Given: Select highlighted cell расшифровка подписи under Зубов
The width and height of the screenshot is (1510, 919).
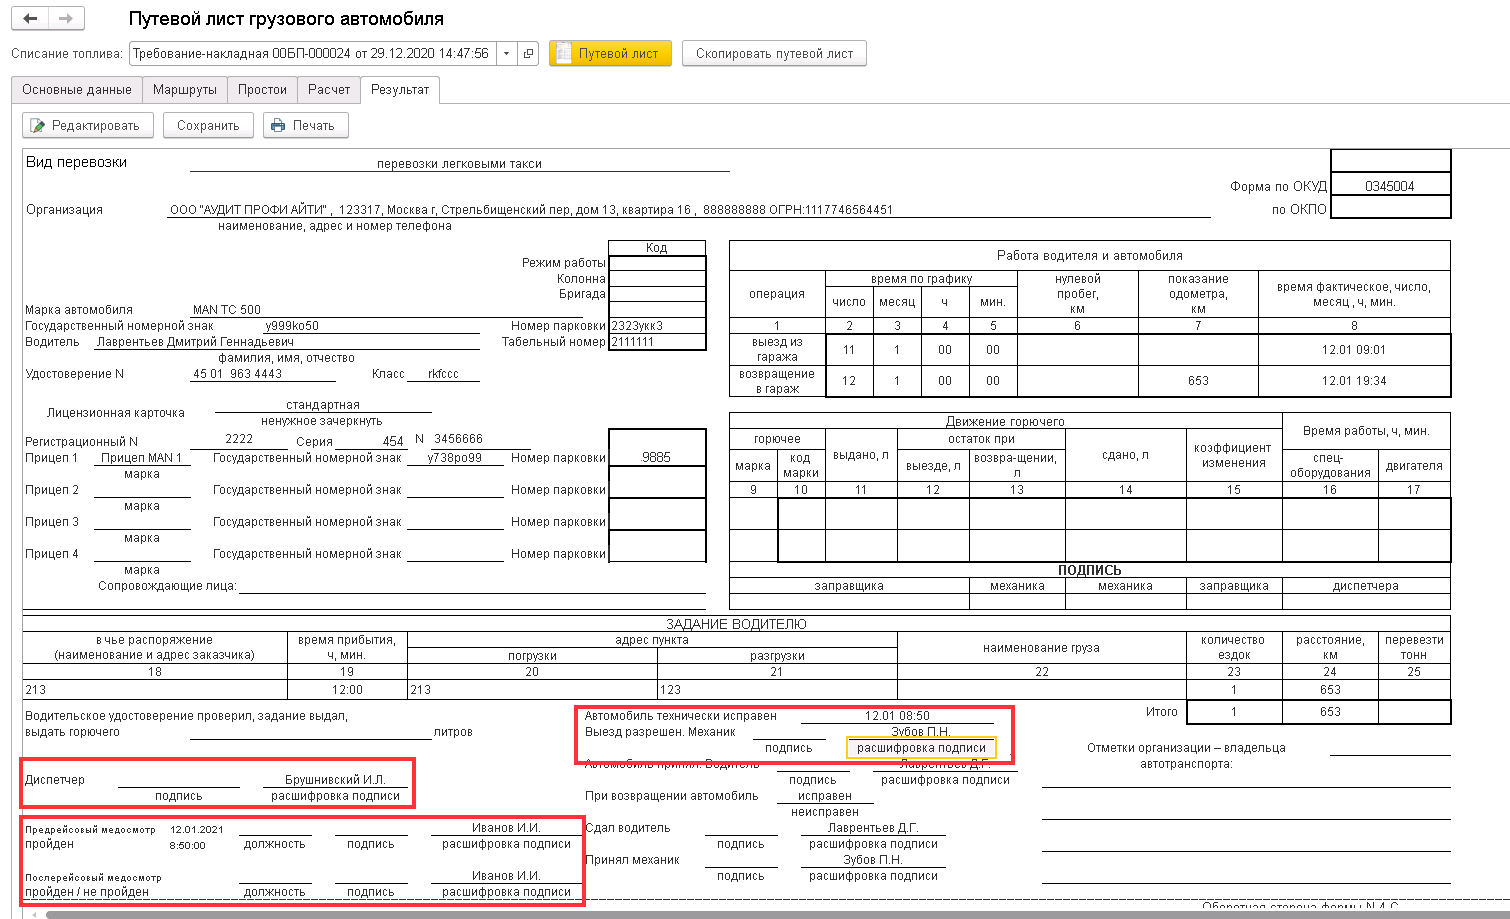Looking at the screenshot, I should (921, 748).
